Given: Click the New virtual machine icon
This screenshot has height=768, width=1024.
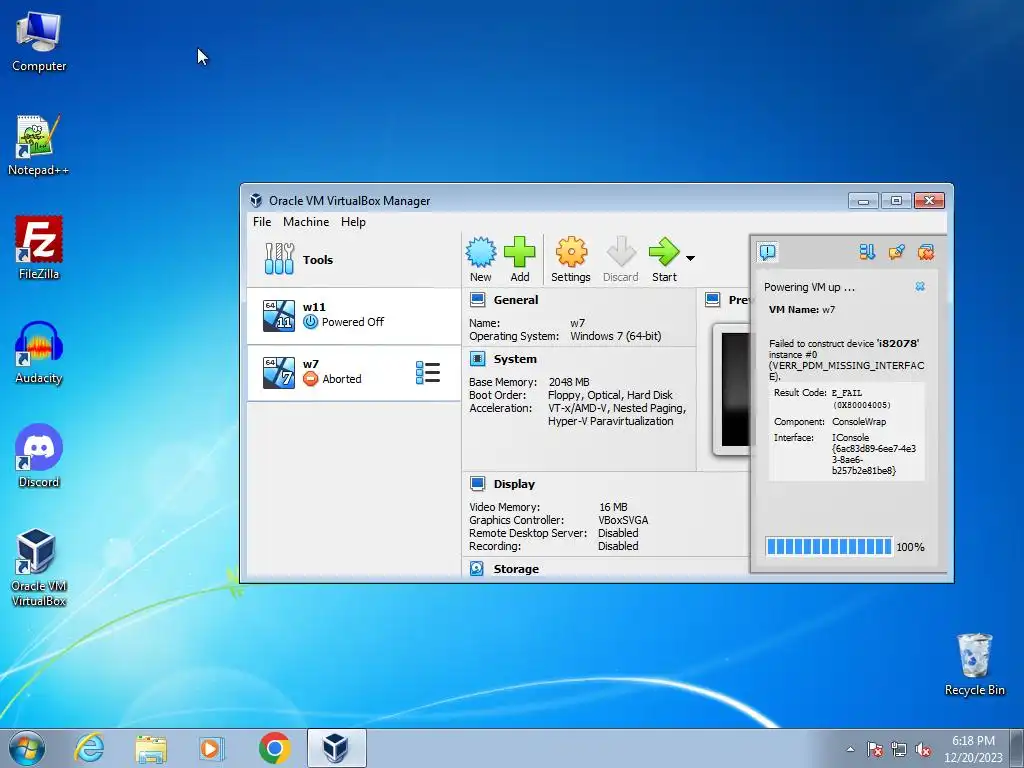Looking at the screenshot, I should 481,252.
